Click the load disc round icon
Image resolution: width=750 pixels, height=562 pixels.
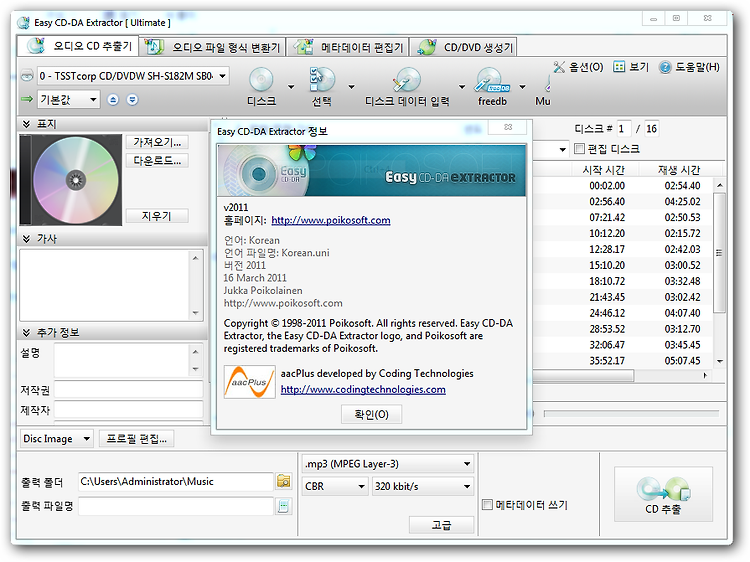pyautogui.click(x=132, y=99)
